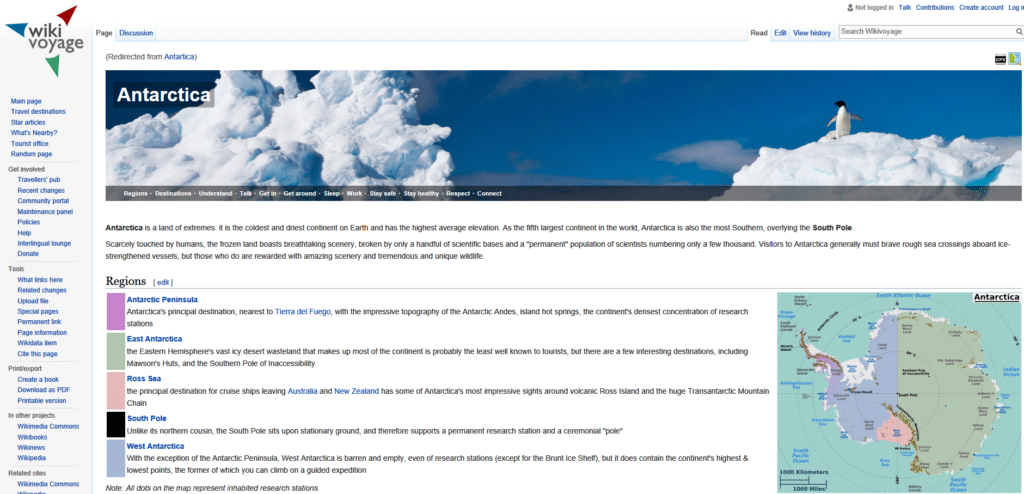This screenshot has width=1024, height=494.
Task: Jump to Work in the banner menu
Action: coord(355,193)
